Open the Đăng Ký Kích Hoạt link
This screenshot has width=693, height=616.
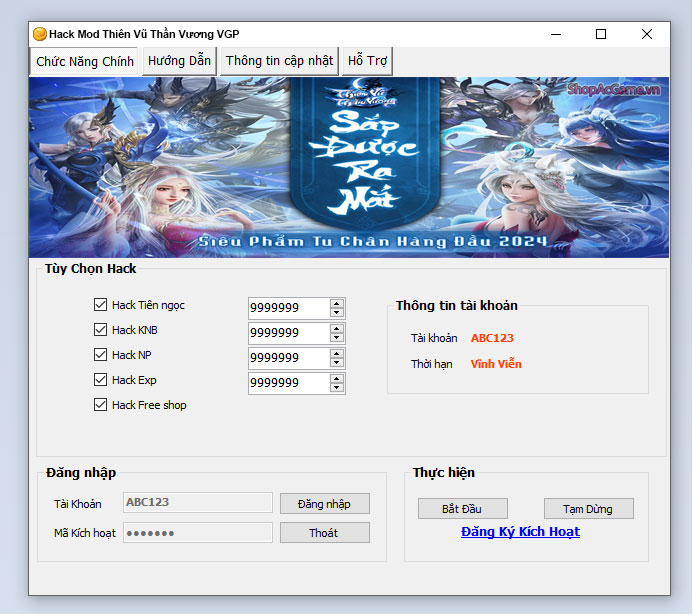(x=520, y=532)
